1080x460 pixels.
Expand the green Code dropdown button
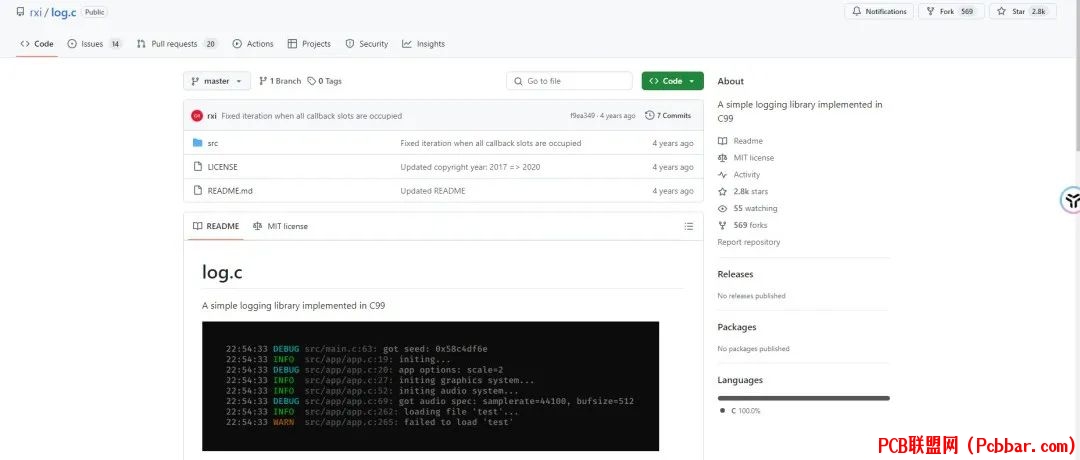pyautogui.click(x=672, y=81)
